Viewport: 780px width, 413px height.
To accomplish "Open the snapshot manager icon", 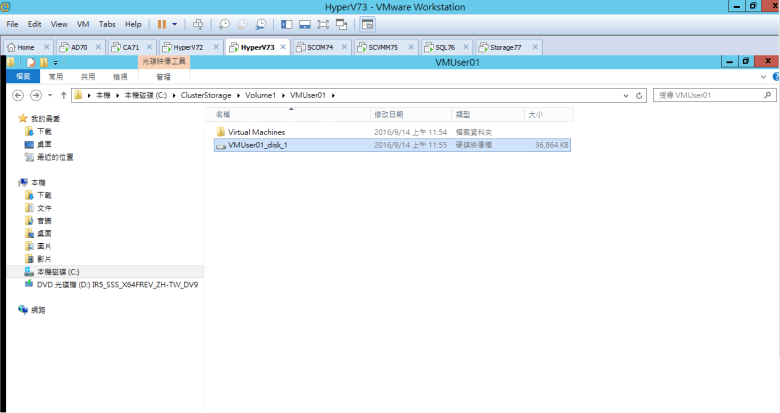I will (x=261, y=23).
